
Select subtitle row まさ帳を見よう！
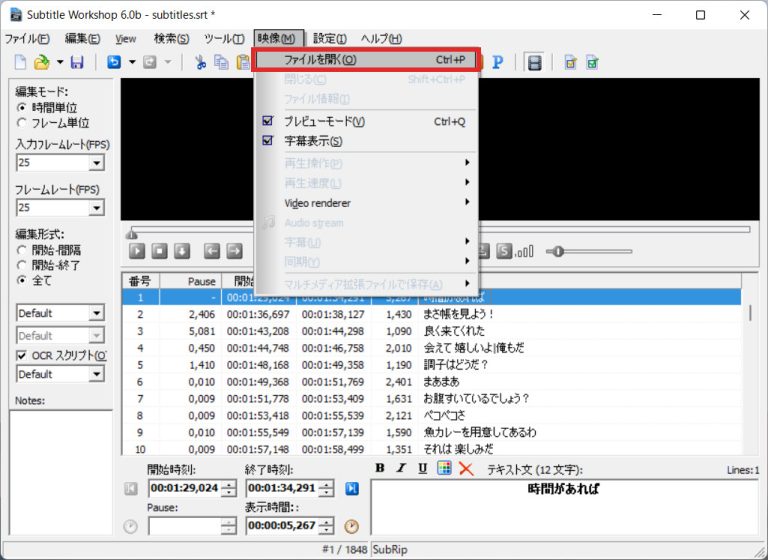pos(432,314)
